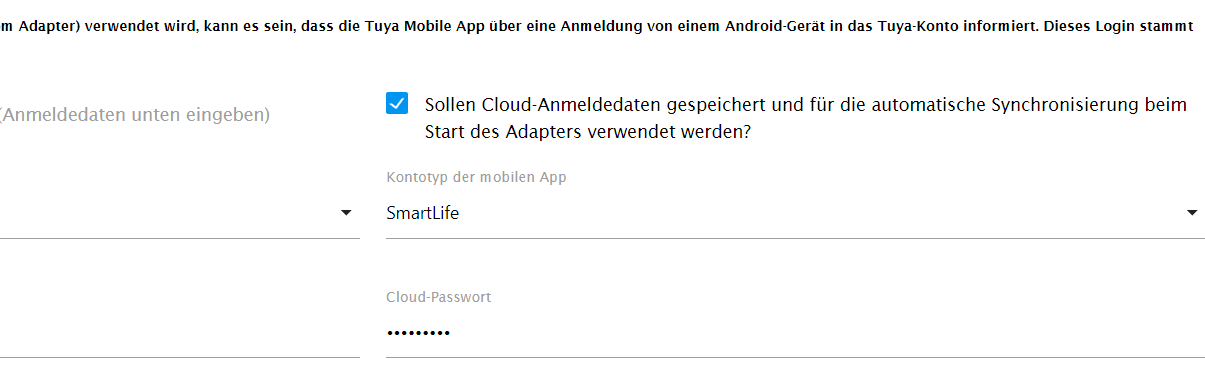Expand the arrow beside the SmartLife selection
Image resolution: width=1205 pixels, height=385 pixels.
(x=1192, y=213)
